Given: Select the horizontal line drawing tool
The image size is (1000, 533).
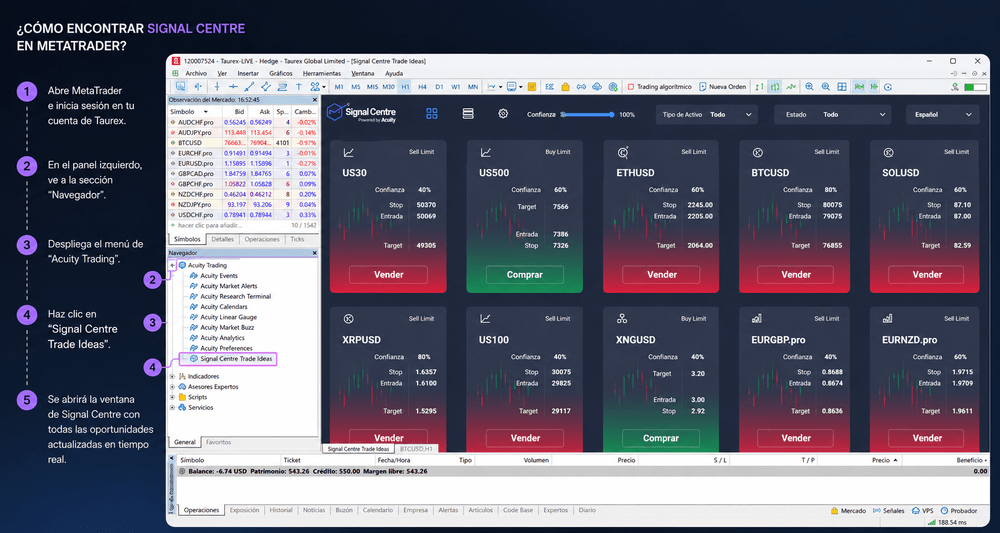Looking at the screenshot, I should click(x=233, y=87).
